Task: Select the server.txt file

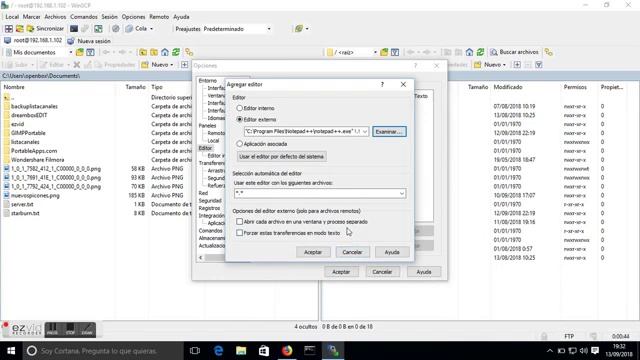Action: (x=22, y=204)
